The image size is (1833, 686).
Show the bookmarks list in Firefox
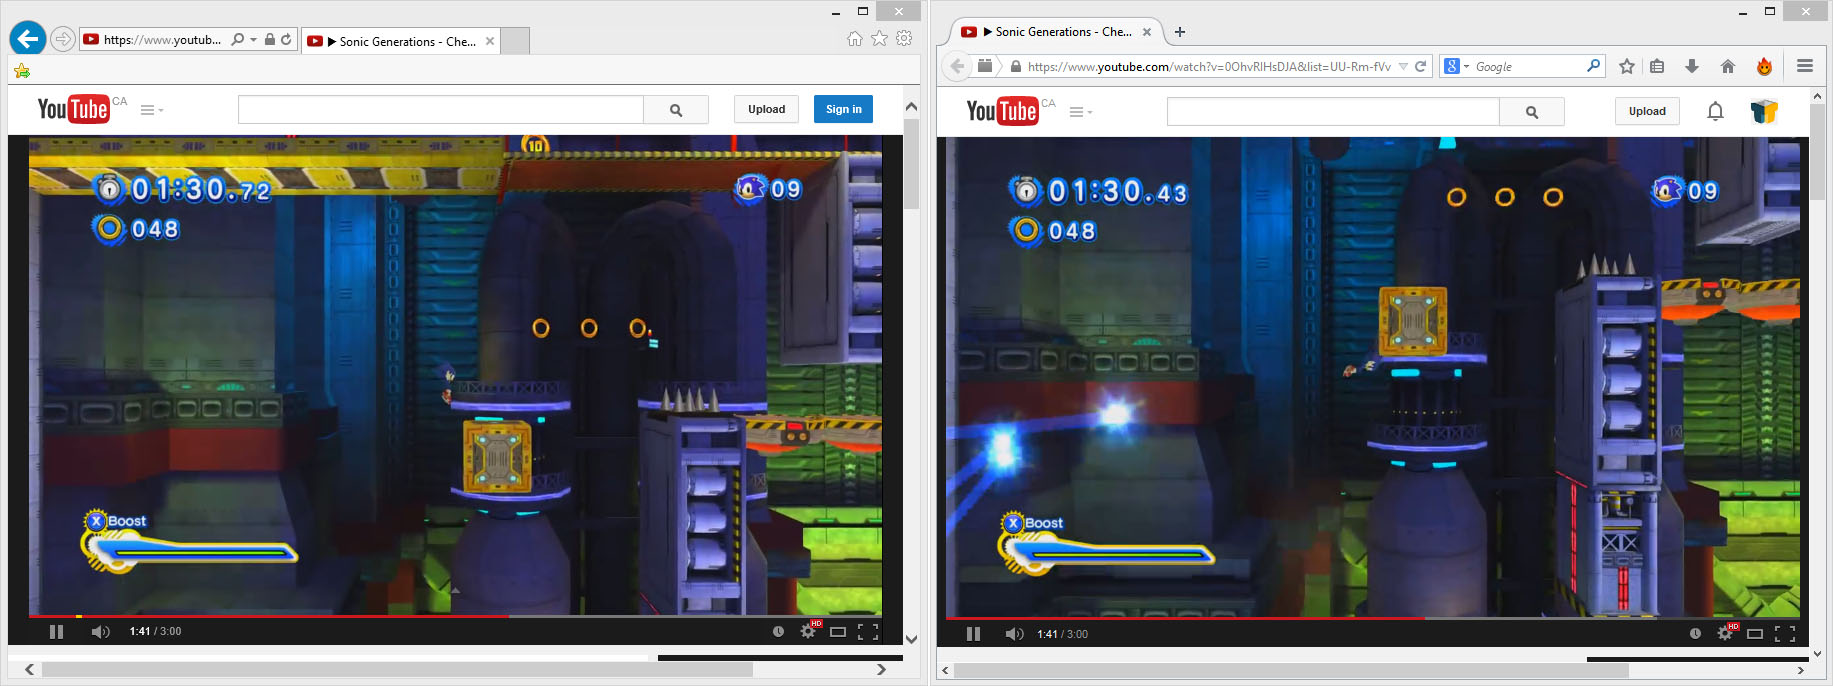1657,66
